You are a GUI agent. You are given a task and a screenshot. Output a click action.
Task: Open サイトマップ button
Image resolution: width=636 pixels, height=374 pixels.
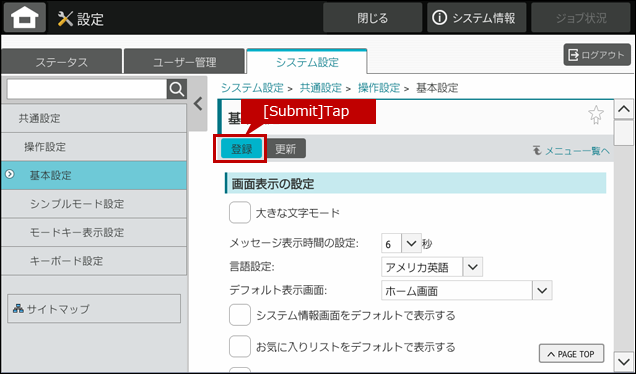pyautogui.click(x=94, y=309)
